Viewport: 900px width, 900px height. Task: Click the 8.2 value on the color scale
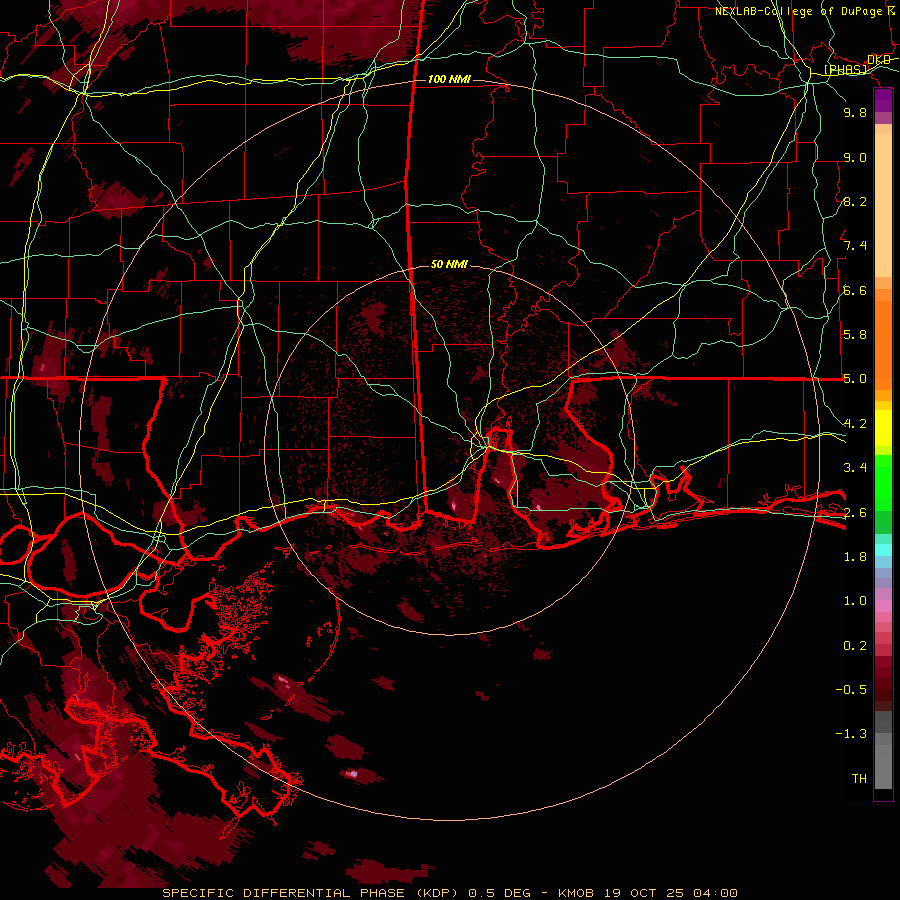(855, 201)
